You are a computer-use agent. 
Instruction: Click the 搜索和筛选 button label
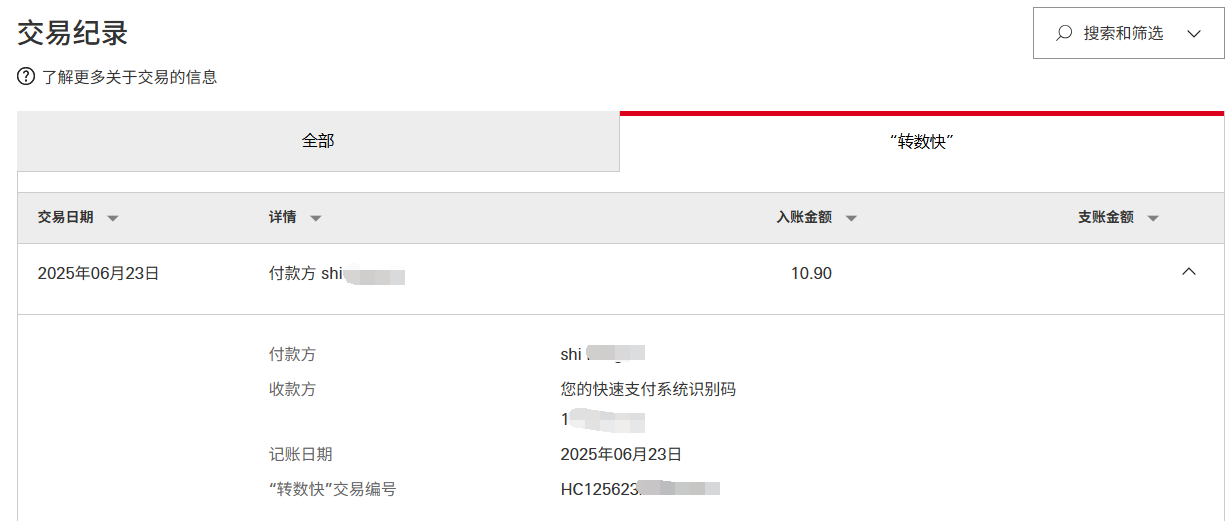1123,33
